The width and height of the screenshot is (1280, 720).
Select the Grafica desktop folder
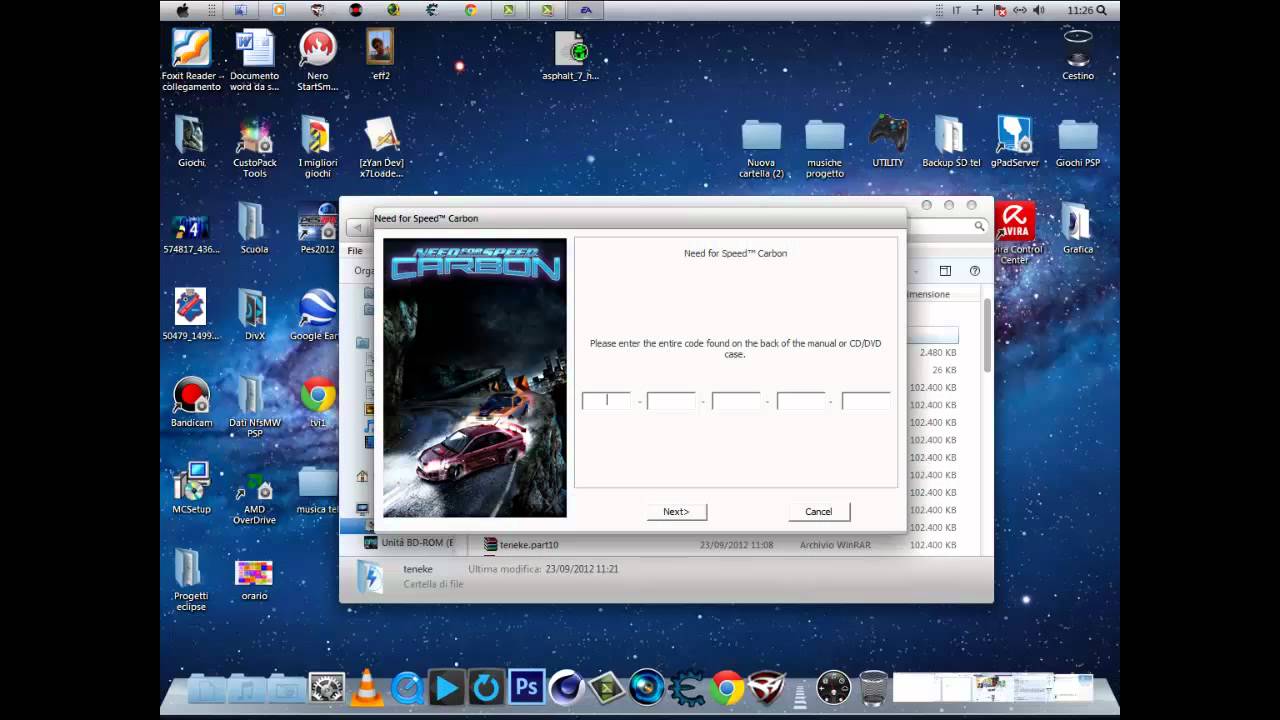pyautogui.click(x=1078, y=228)
